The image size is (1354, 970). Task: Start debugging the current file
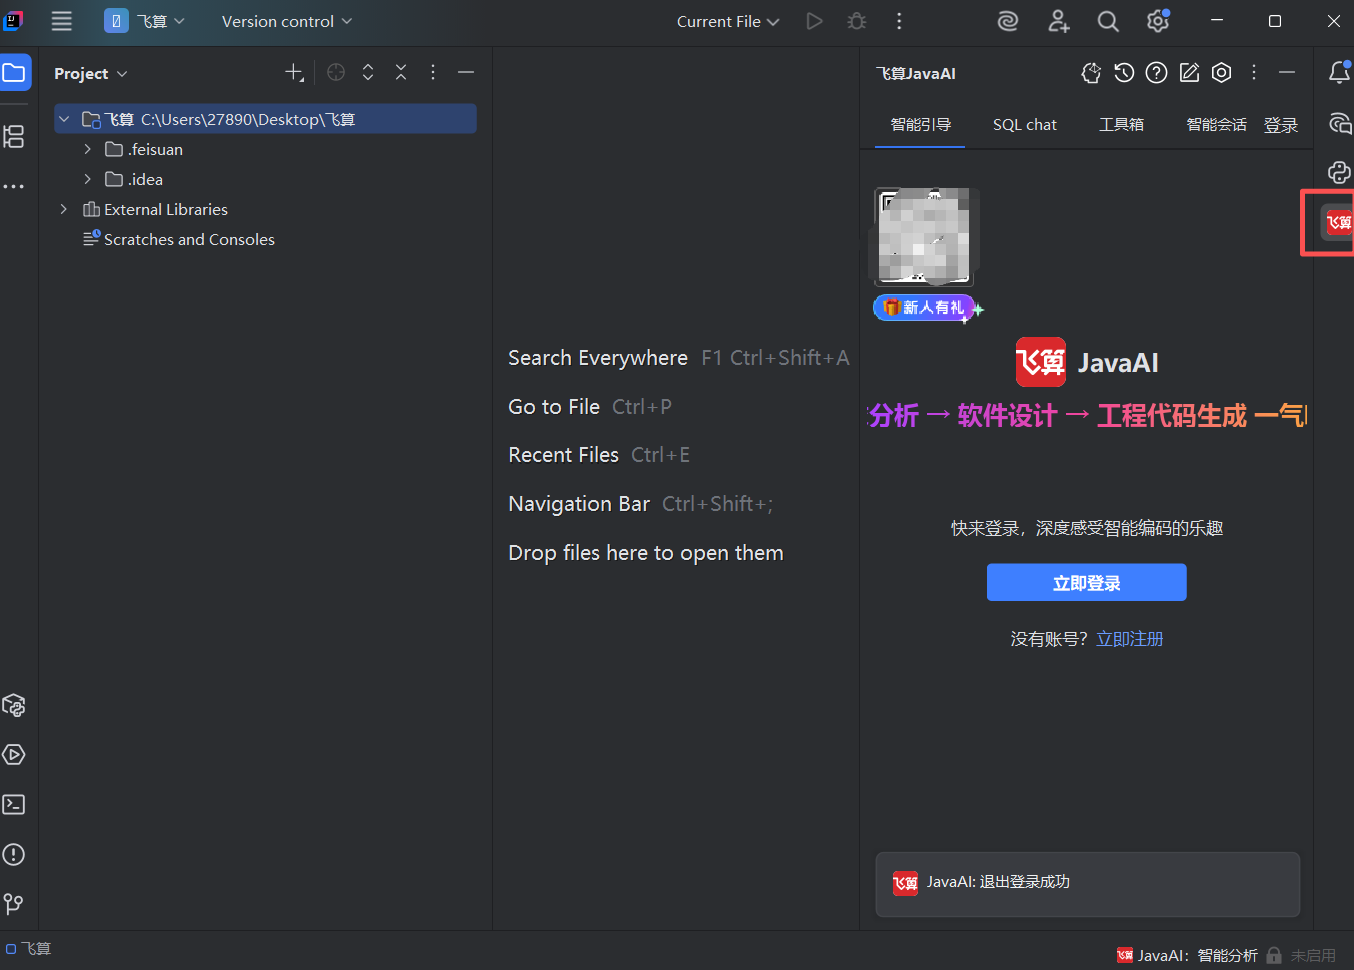tap(857, 21)
